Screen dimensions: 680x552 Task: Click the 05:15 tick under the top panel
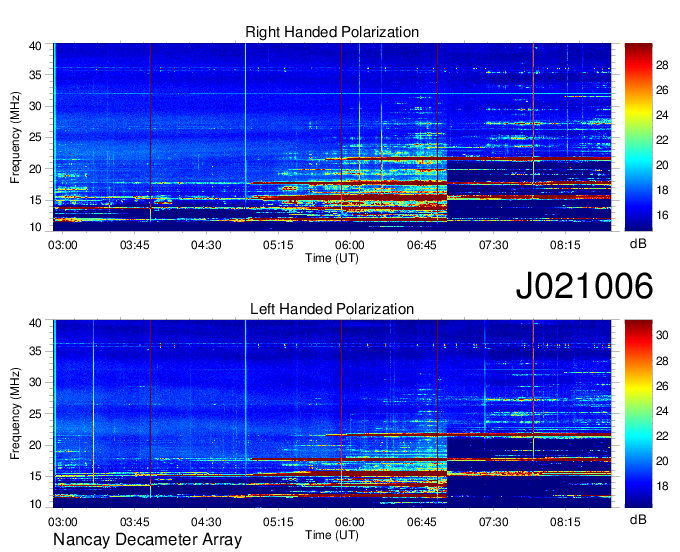coord(278,245)
